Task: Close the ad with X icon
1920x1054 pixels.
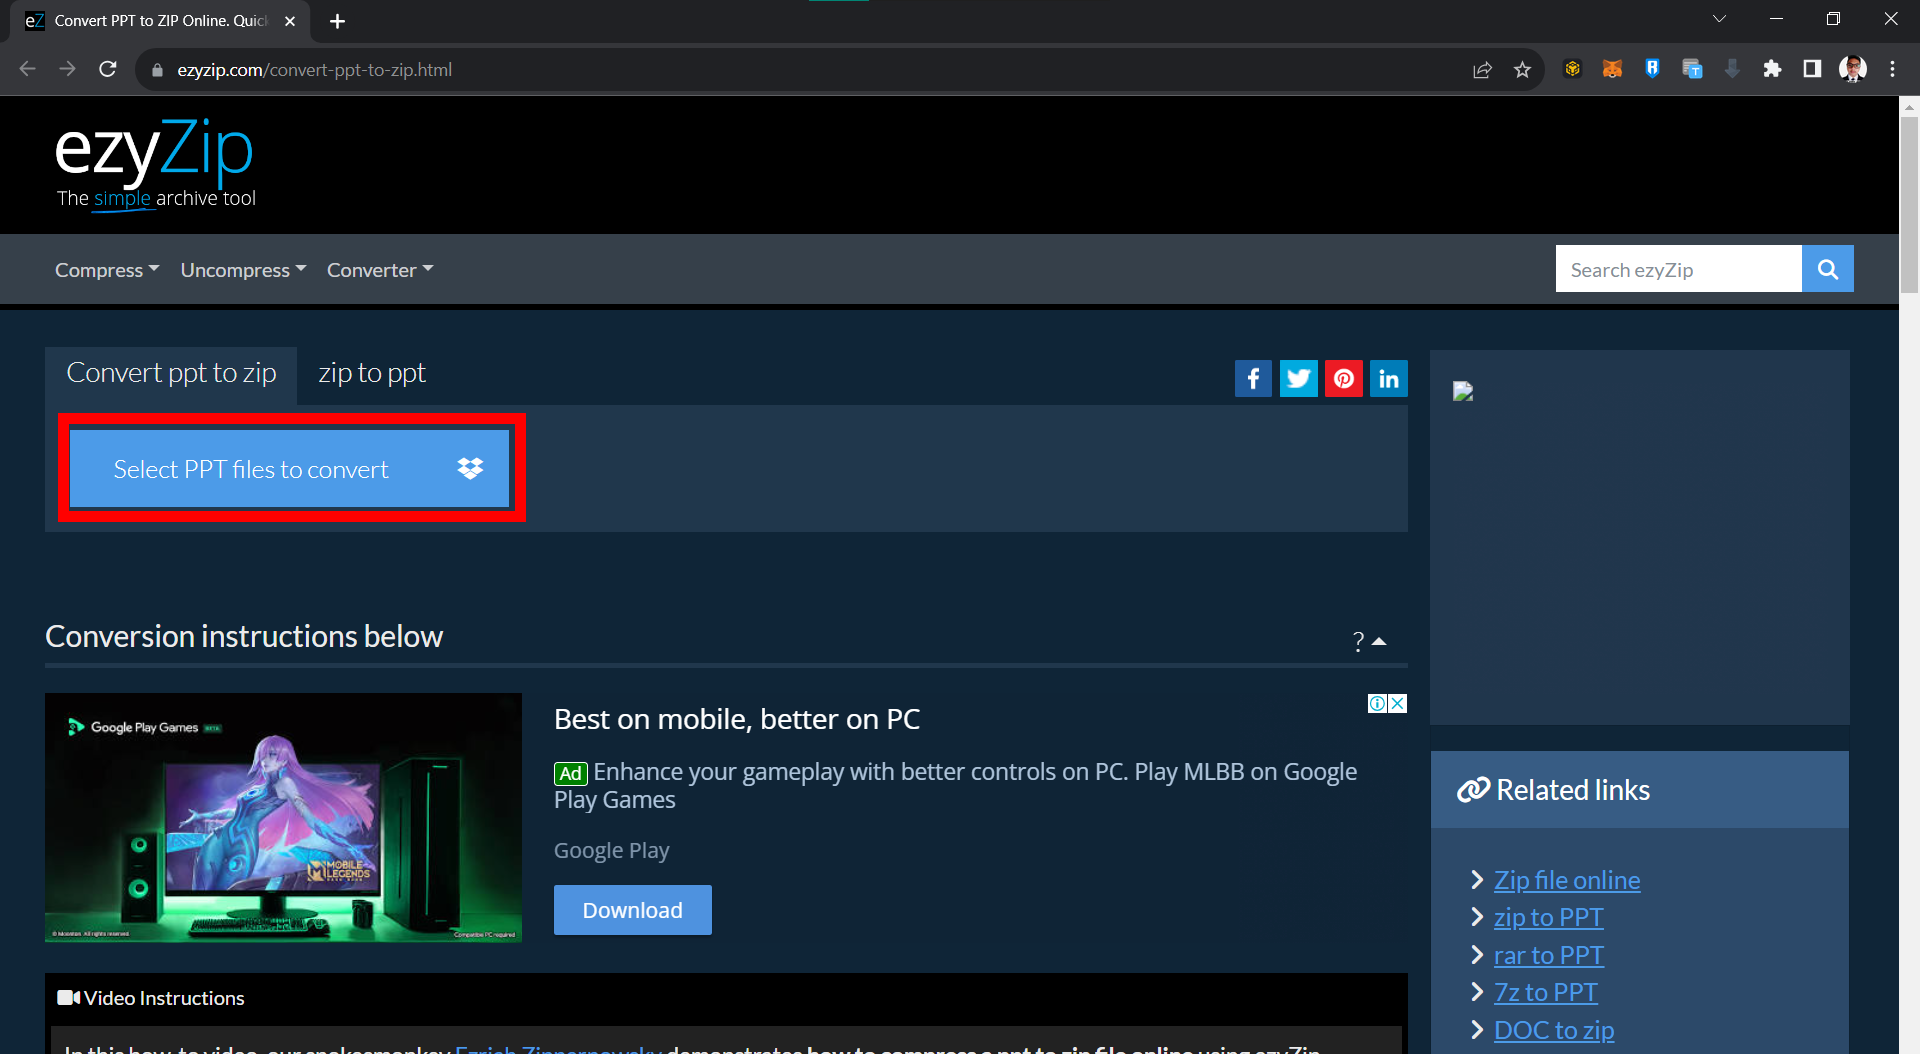Action: coord(1397,704)
